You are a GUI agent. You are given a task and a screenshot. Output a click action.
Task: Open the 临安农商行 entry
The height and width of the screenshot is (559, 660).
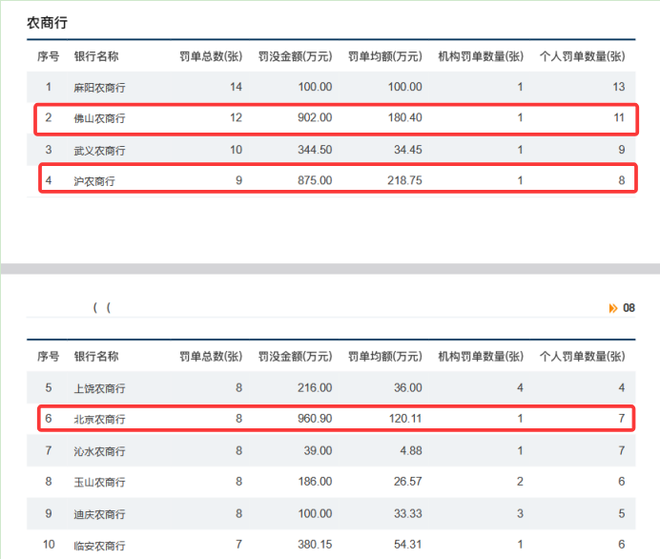[x=100, y=545]
